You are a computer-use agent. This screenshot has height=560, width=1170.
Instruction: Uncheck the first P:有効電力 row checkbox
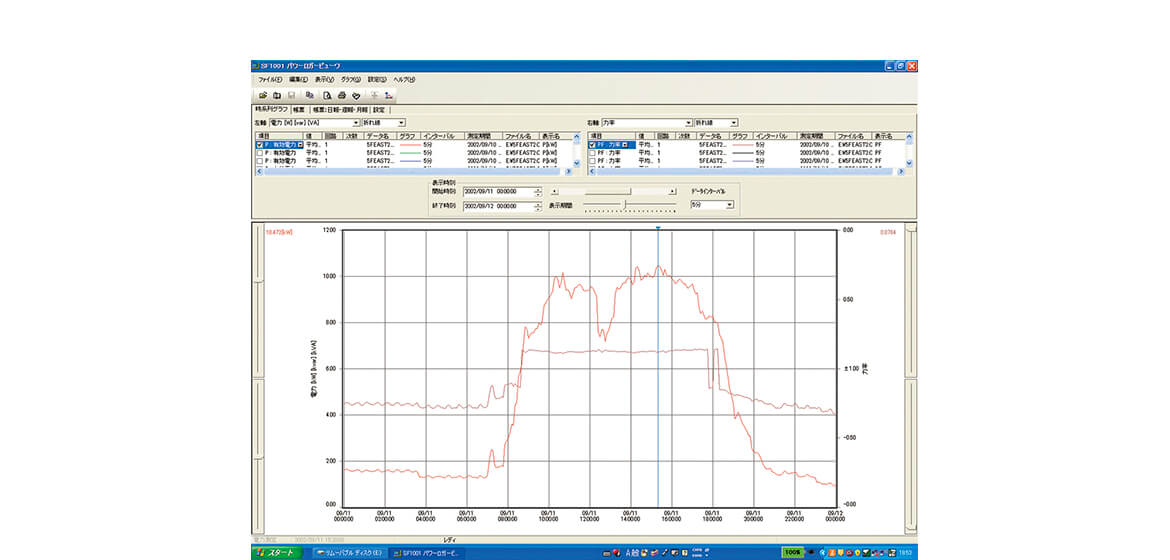click(x=260, y=145)
